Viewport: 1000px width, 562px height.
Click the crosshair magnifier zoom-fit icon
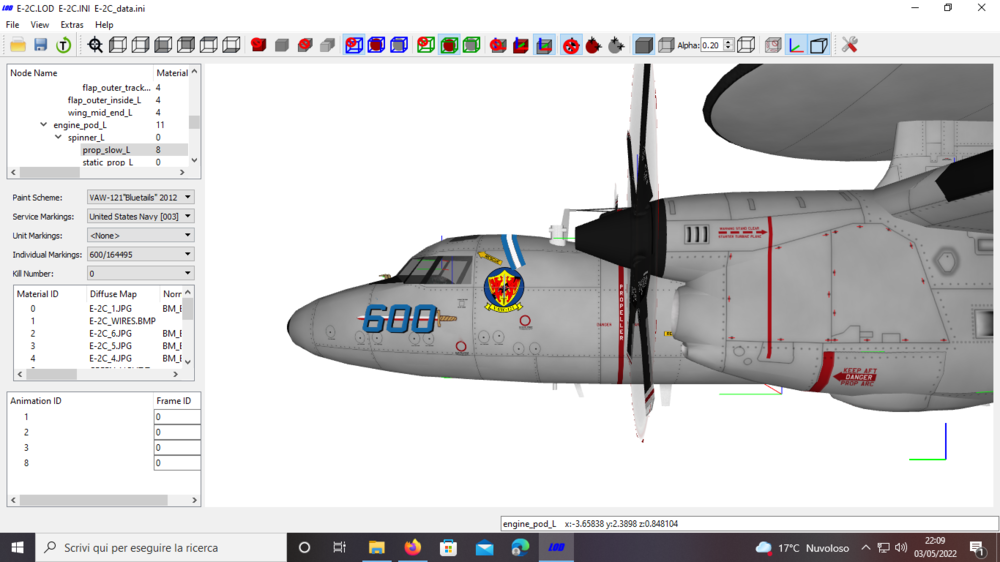[95, 45]
